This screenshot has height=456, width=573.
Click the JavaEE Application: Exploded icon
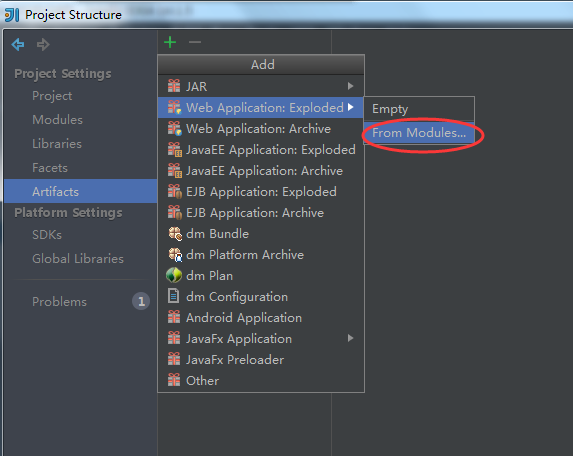pyautogui.click(x=174, y=149)
